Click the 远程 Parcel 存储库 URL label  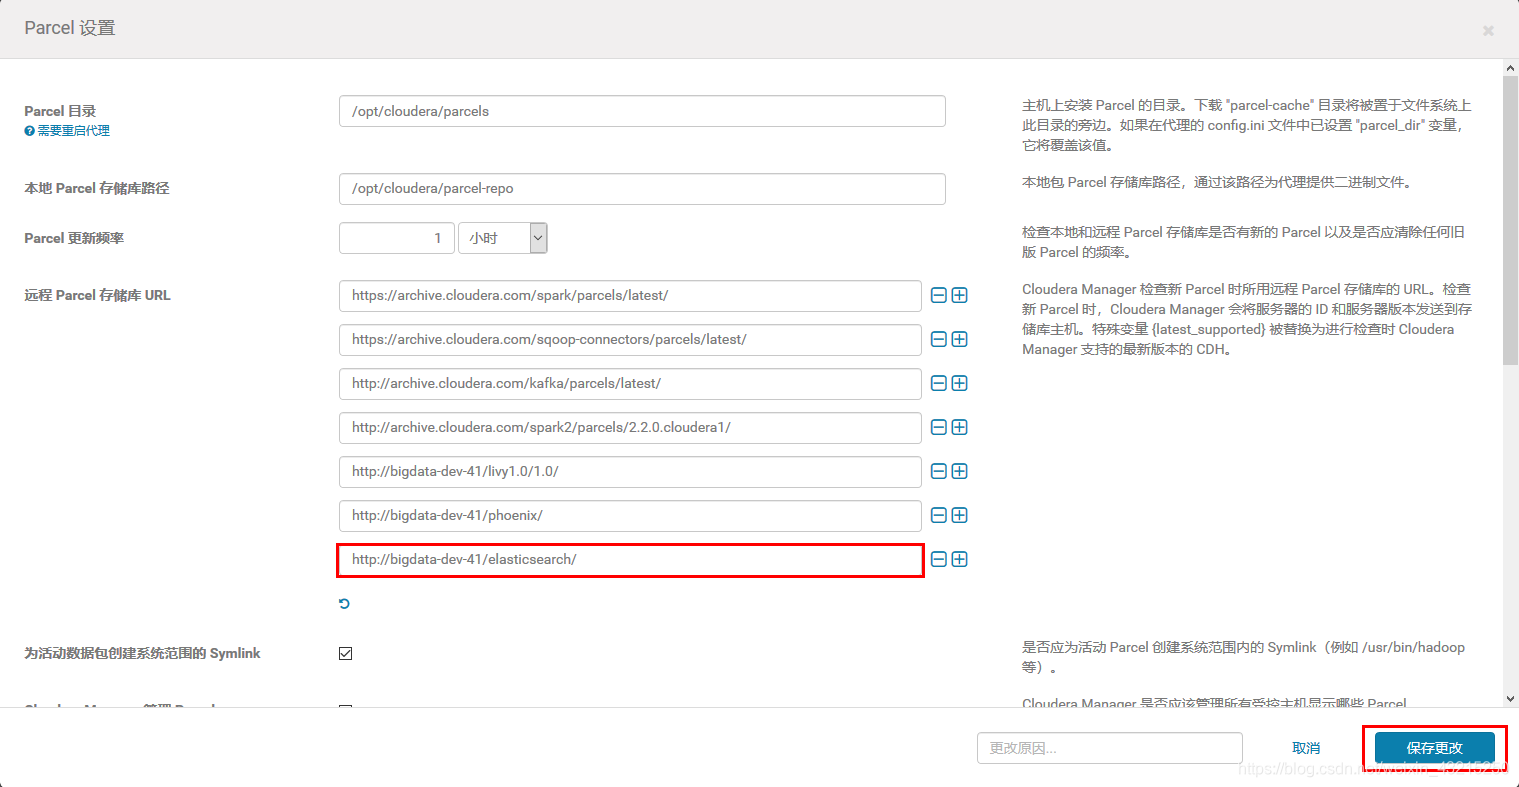tap(97, 295)
